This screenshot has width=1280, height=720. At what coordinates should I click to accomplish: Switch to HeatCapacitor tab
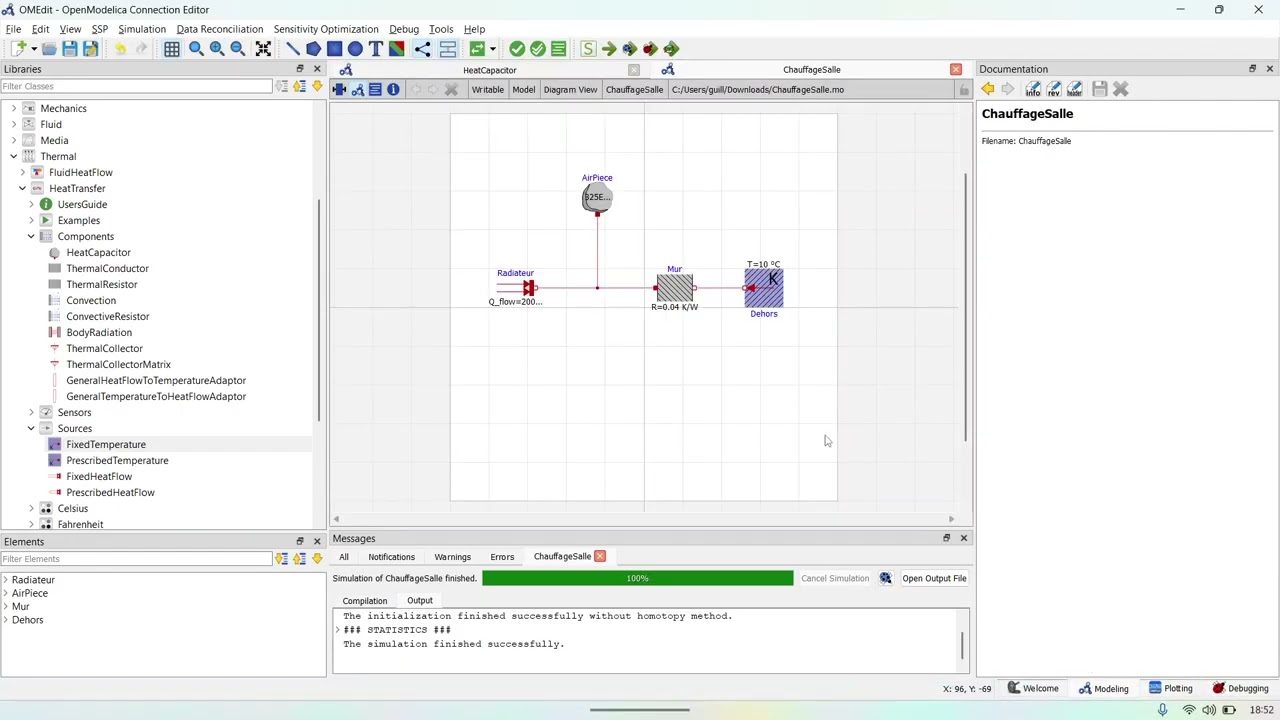[x=489, y=70]
